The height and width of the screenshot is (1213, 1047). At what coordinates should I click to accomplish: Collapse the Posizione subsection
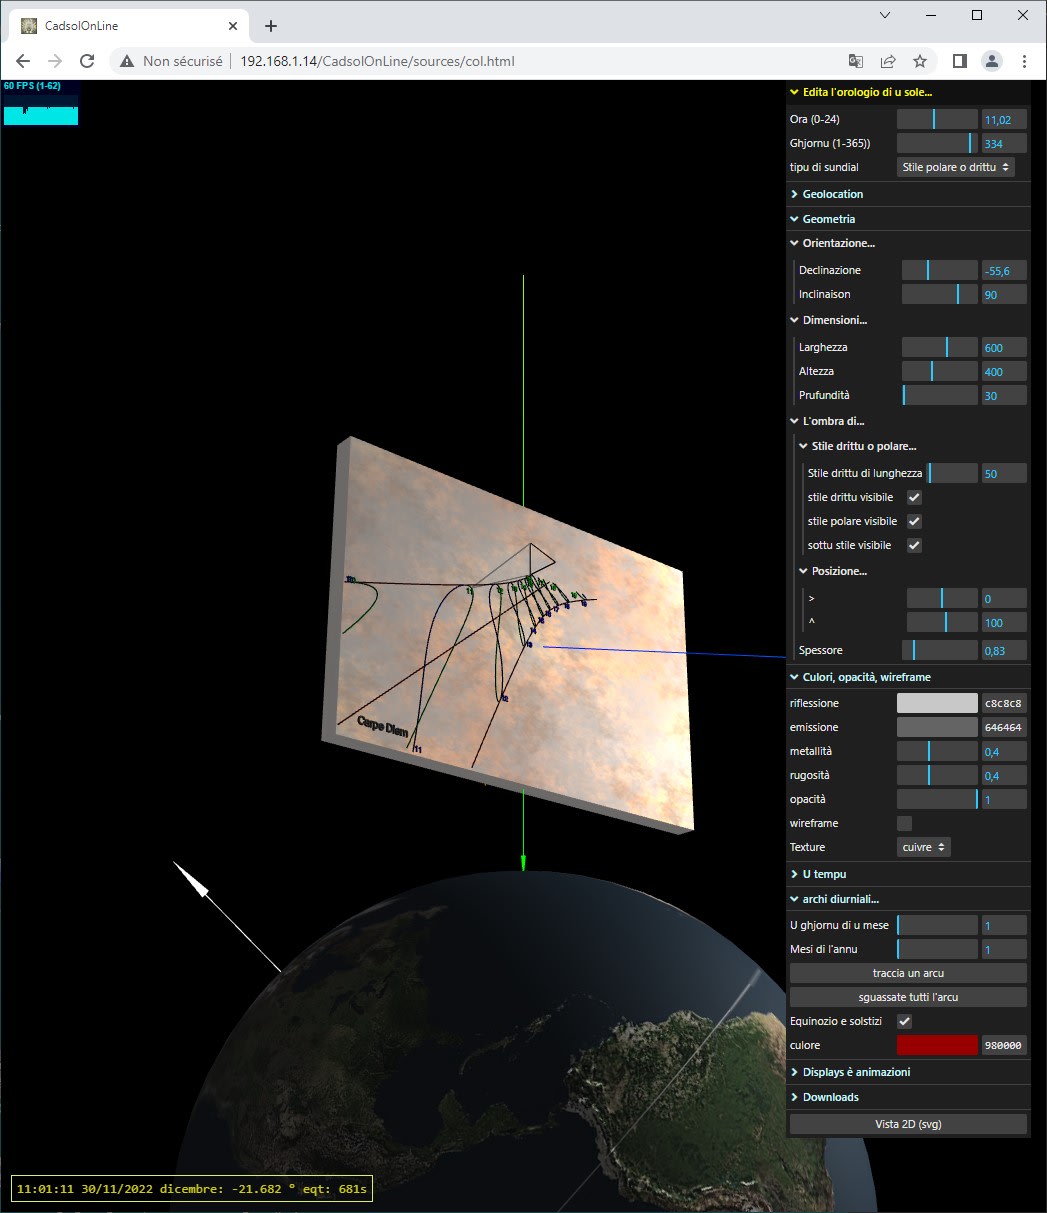pyautogui.click(x=912, y=571)
